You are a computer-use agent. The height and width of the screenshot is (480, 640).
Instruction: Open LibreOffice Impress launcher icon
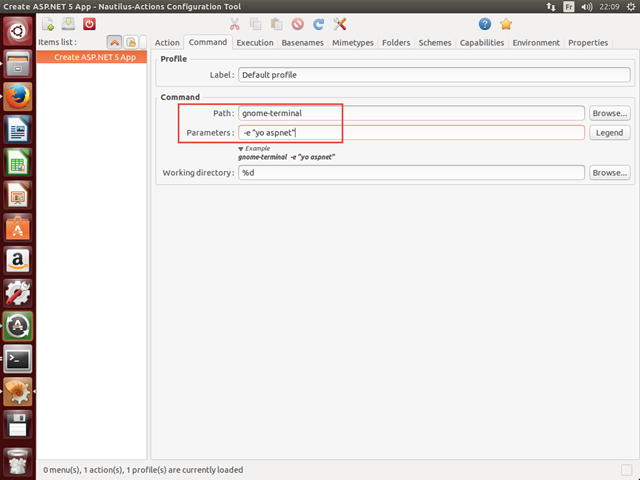pyautogui.click(x=18, y=195)
